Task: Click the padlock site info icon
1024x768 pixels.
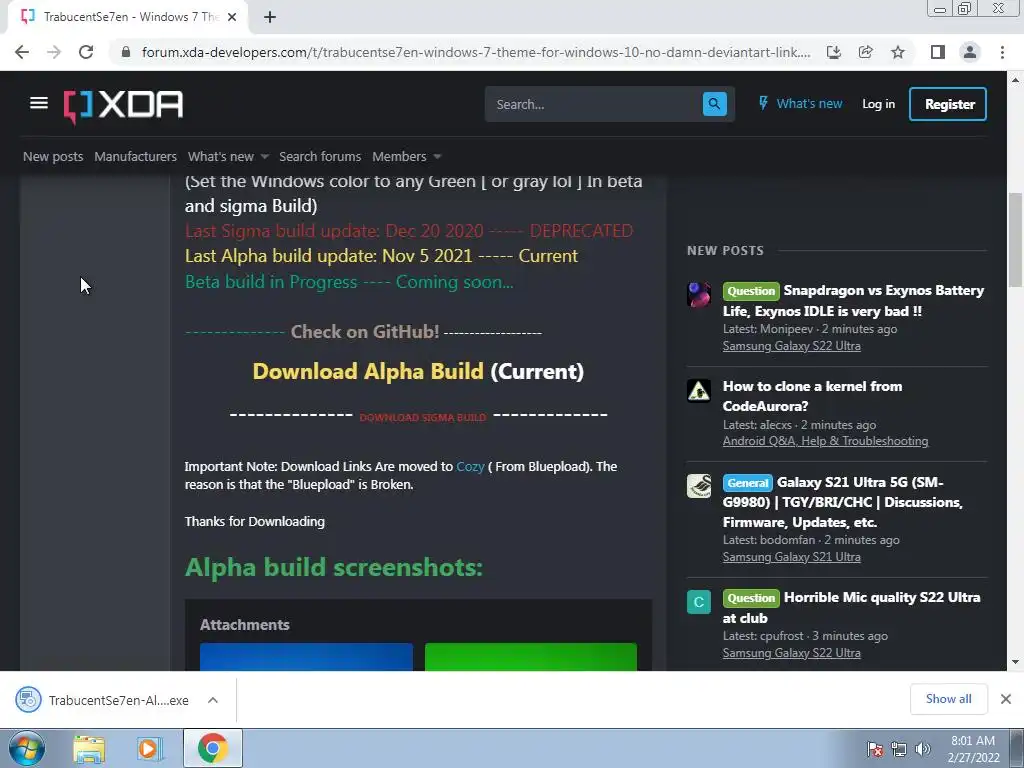Action: (x=125, y=52)
